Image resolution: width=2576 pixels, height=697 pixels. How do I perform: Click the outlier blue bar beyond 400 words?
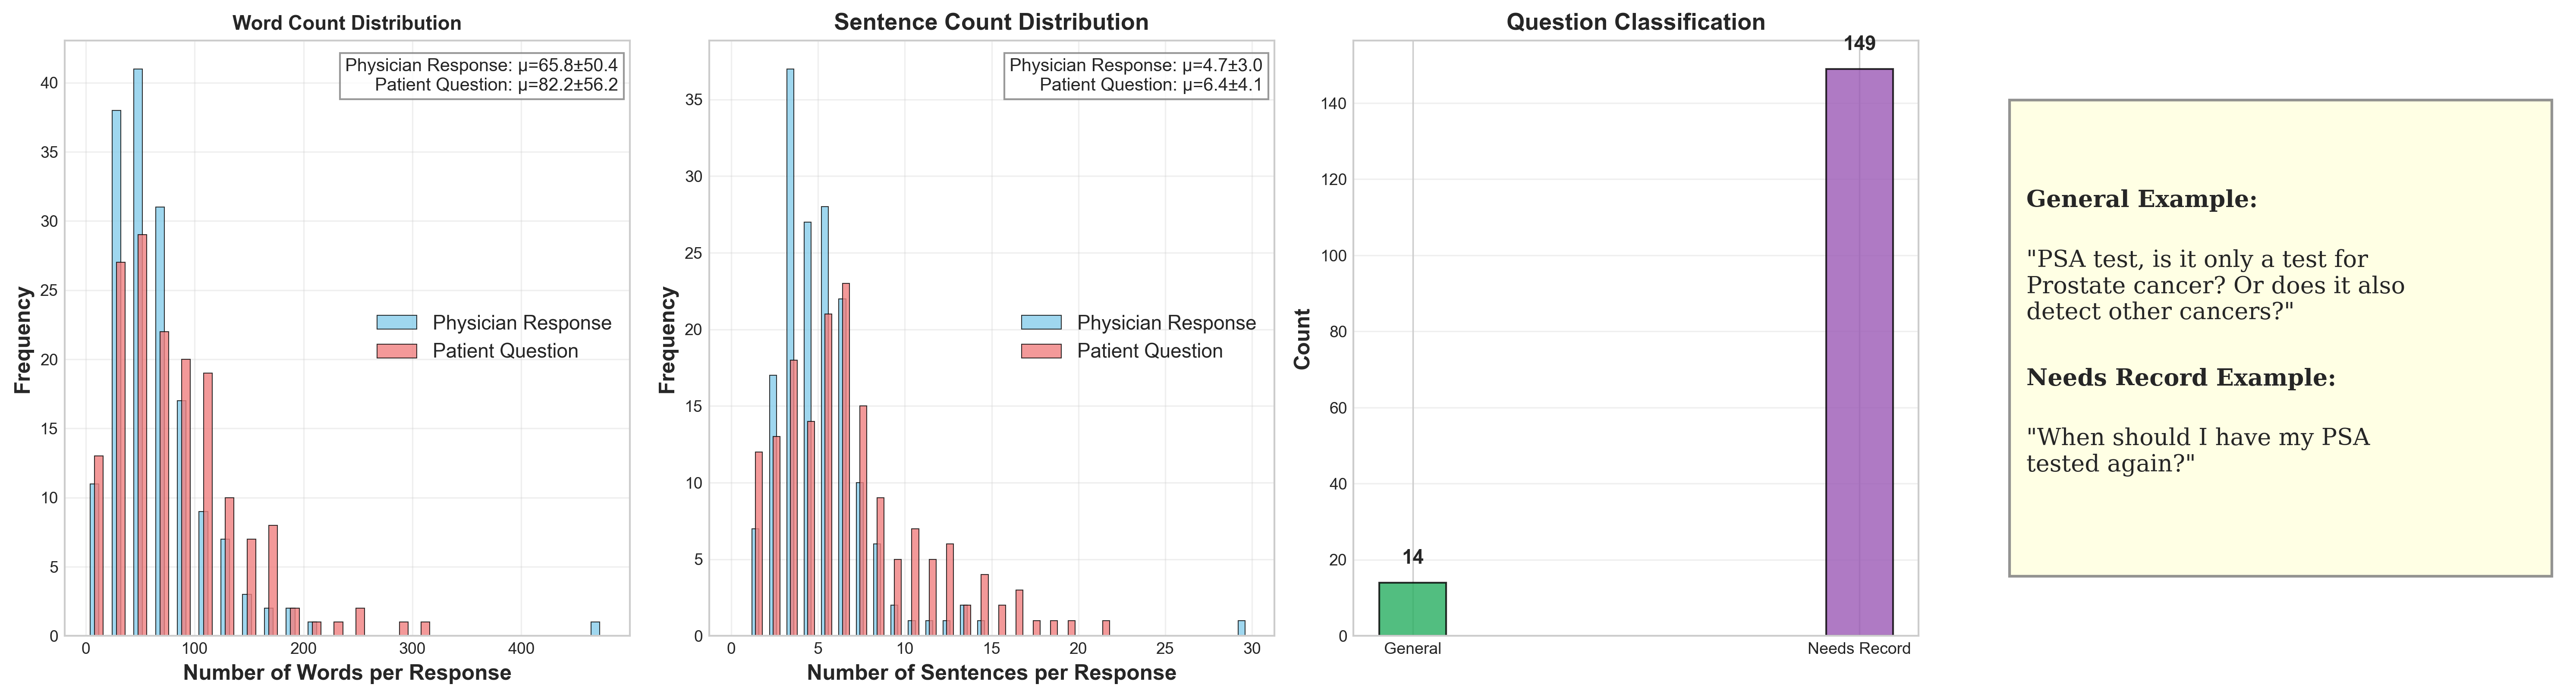coord(595,629)
